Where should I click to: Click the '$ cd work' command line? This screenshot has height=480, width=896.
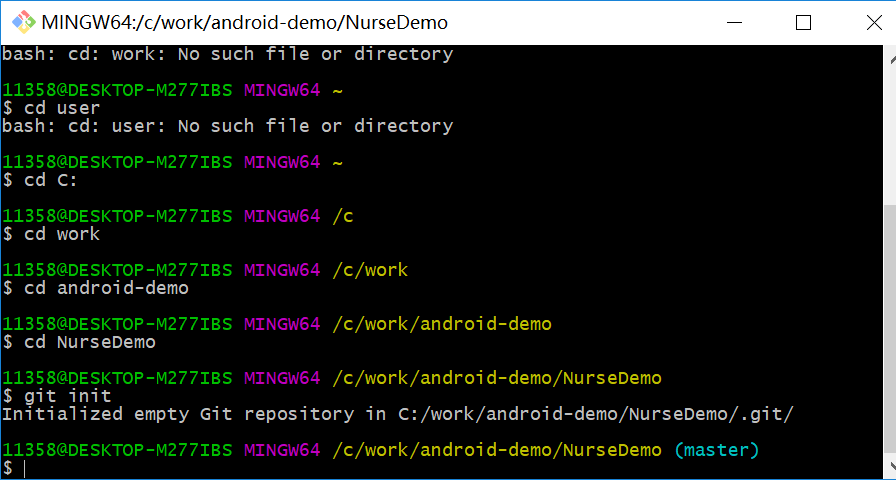tap(51, 234)
